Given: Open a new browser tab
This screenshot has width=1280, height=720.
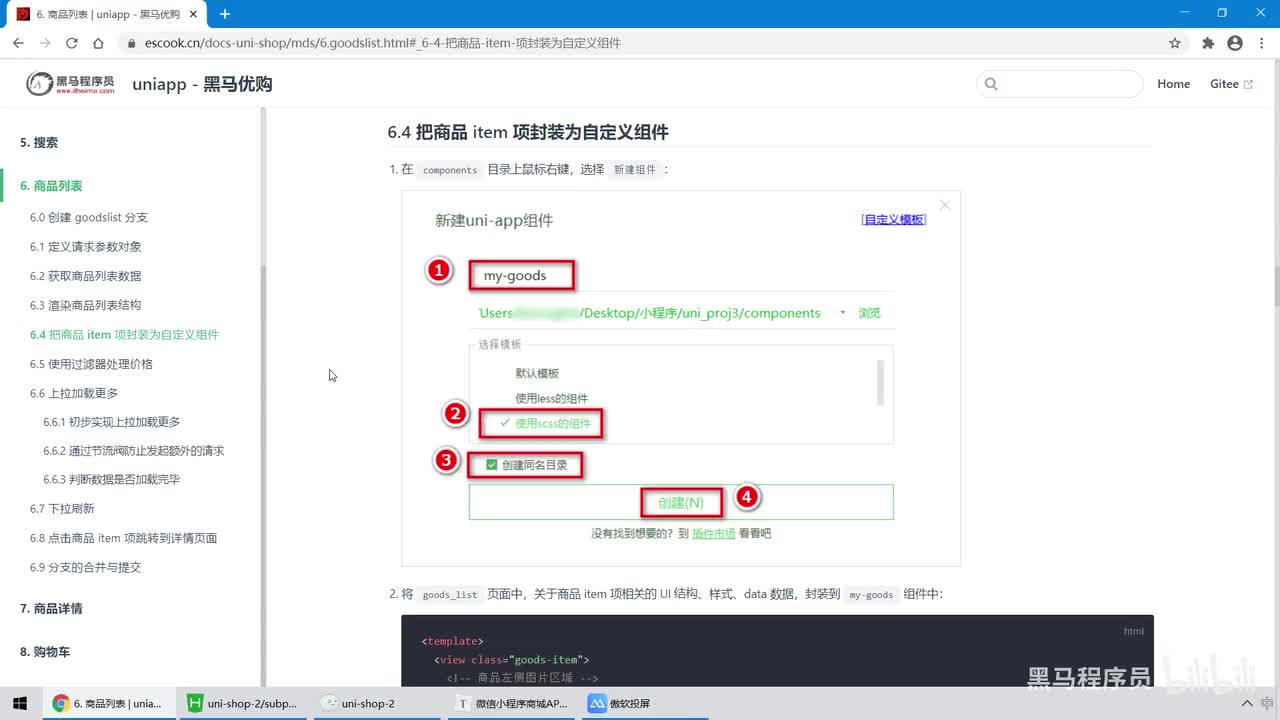Looking at the screenshot, I should [x=225, y=14].
